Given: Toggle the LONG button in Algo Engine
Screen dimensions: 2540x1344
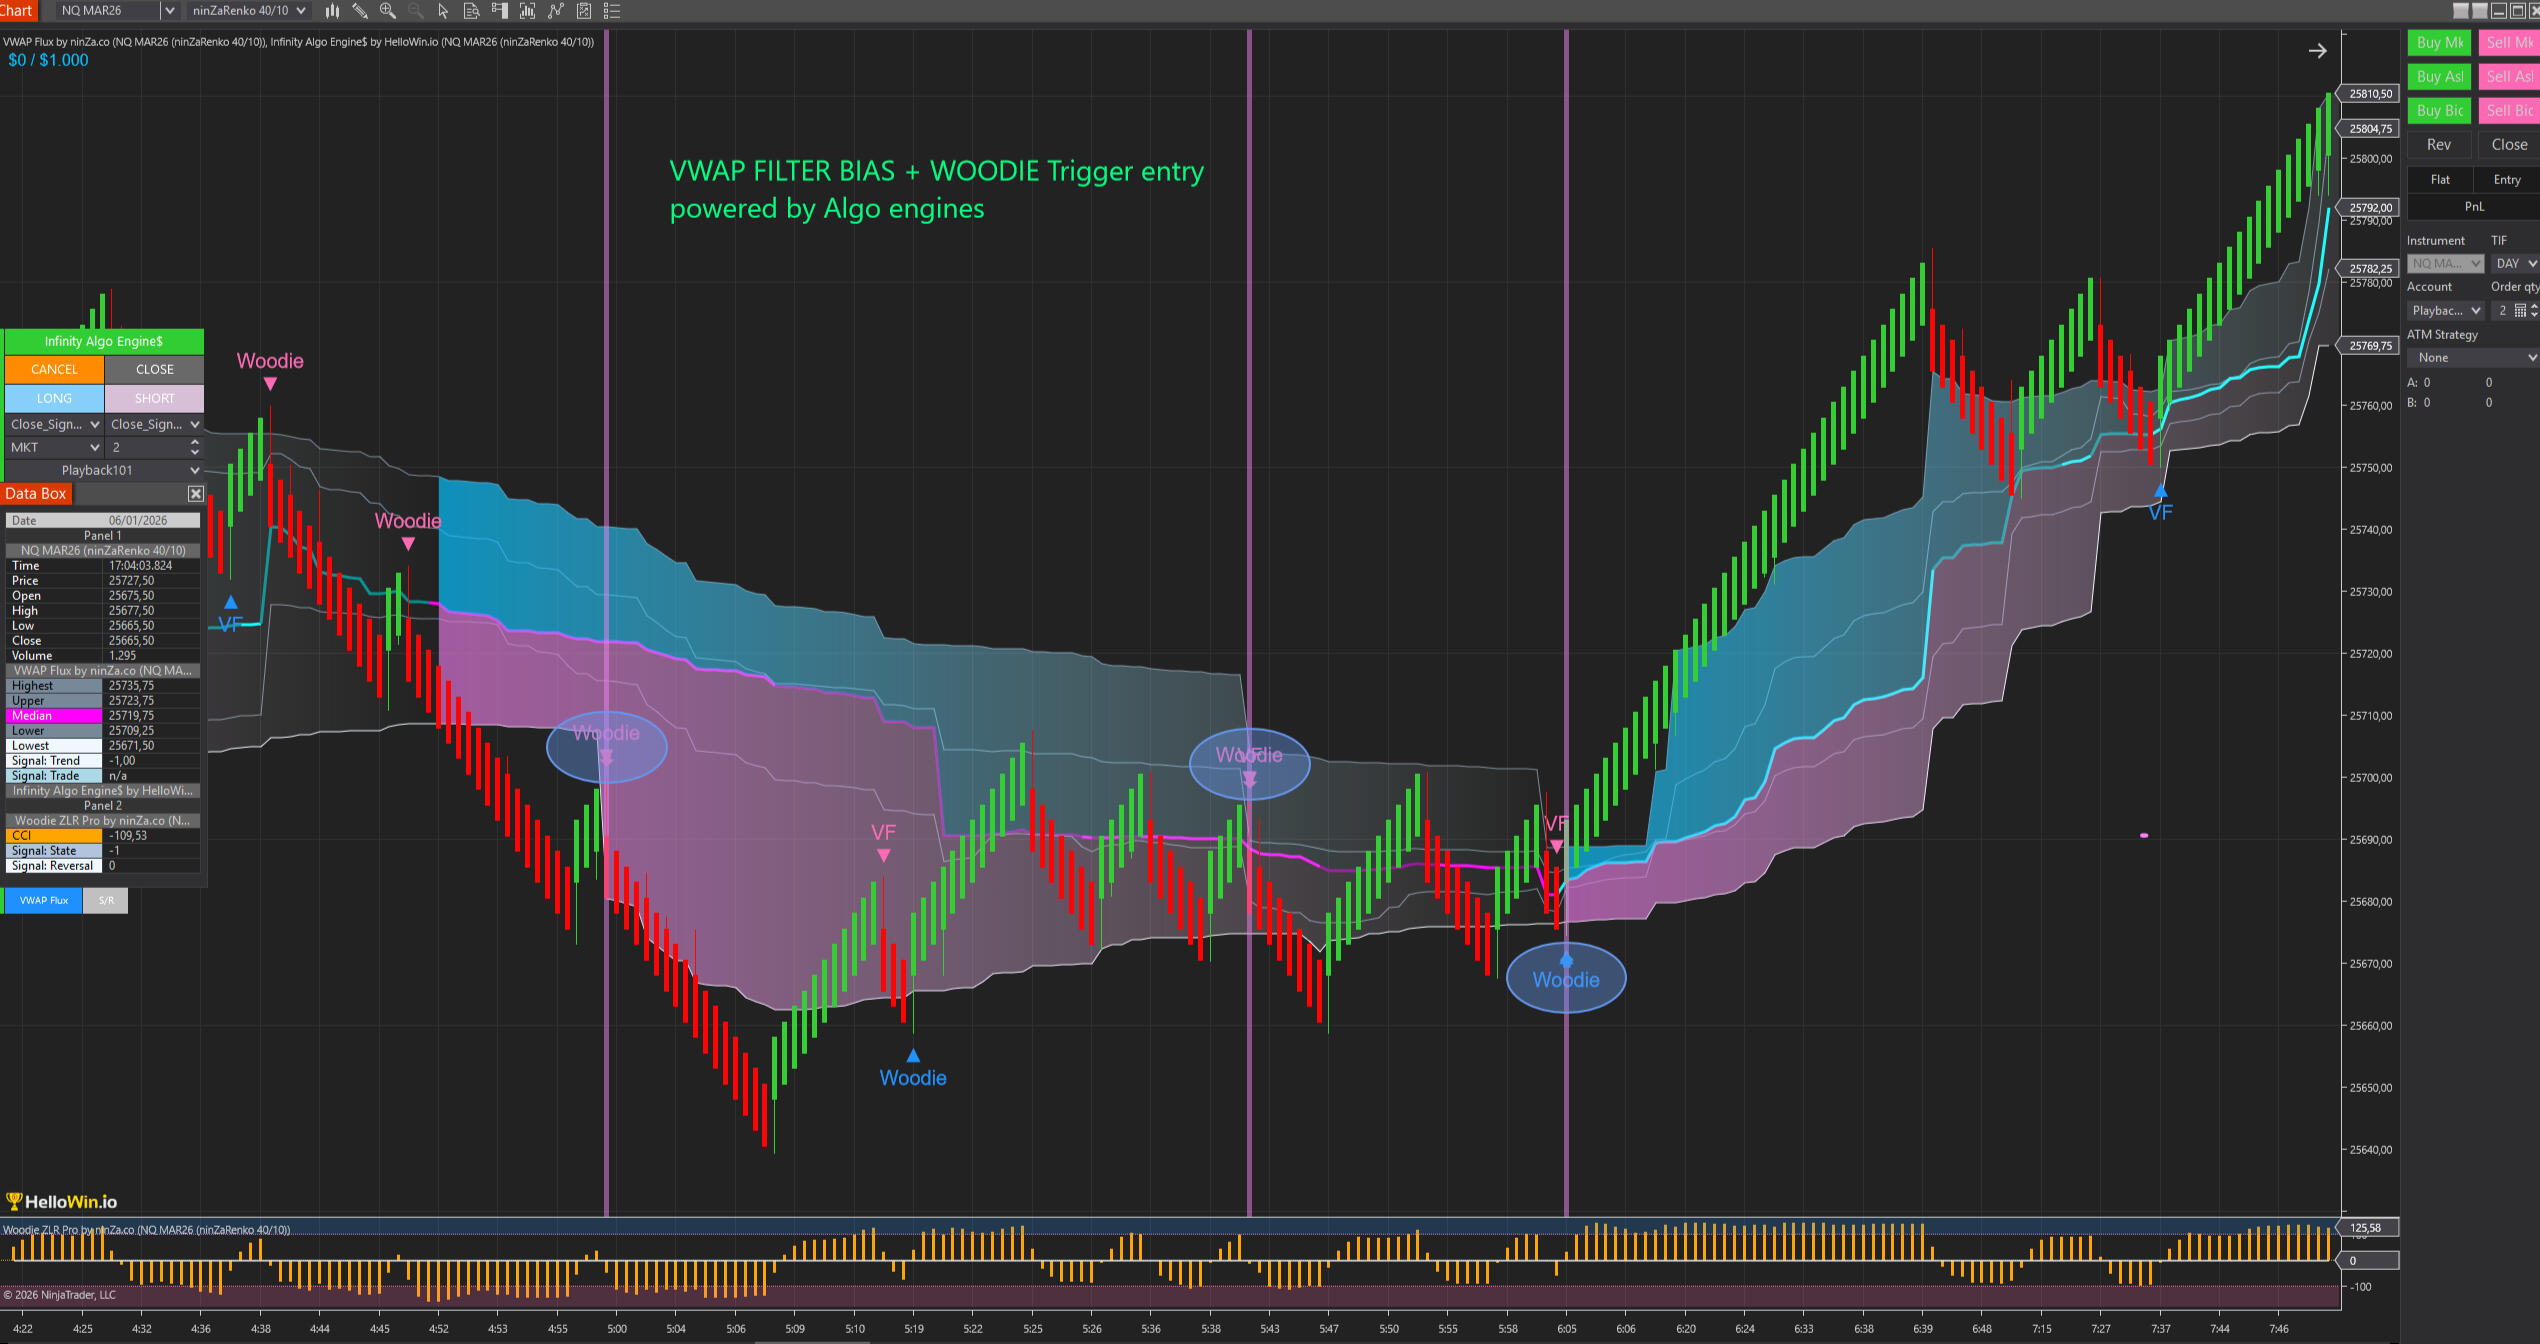Looking at the screenshot, I should (x=54, y=398).
